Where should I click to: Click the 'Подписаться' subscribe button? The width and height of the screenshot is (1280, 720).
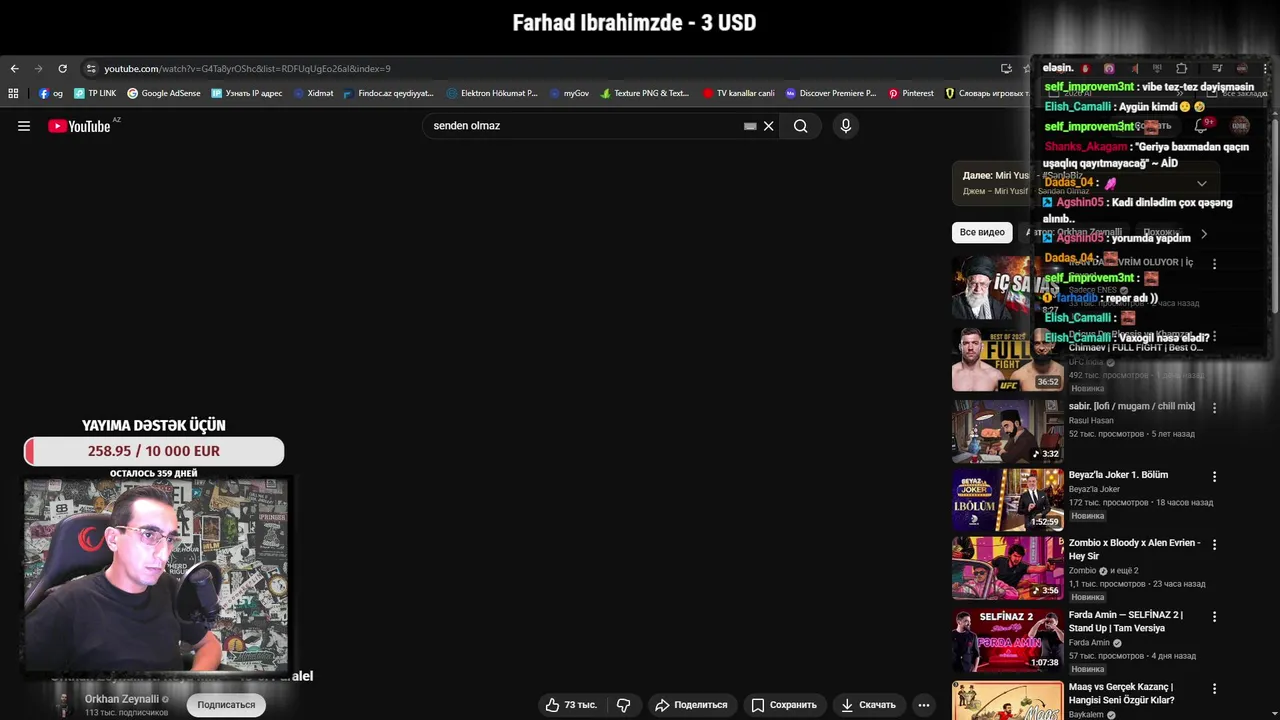click(x=226, y=705)
